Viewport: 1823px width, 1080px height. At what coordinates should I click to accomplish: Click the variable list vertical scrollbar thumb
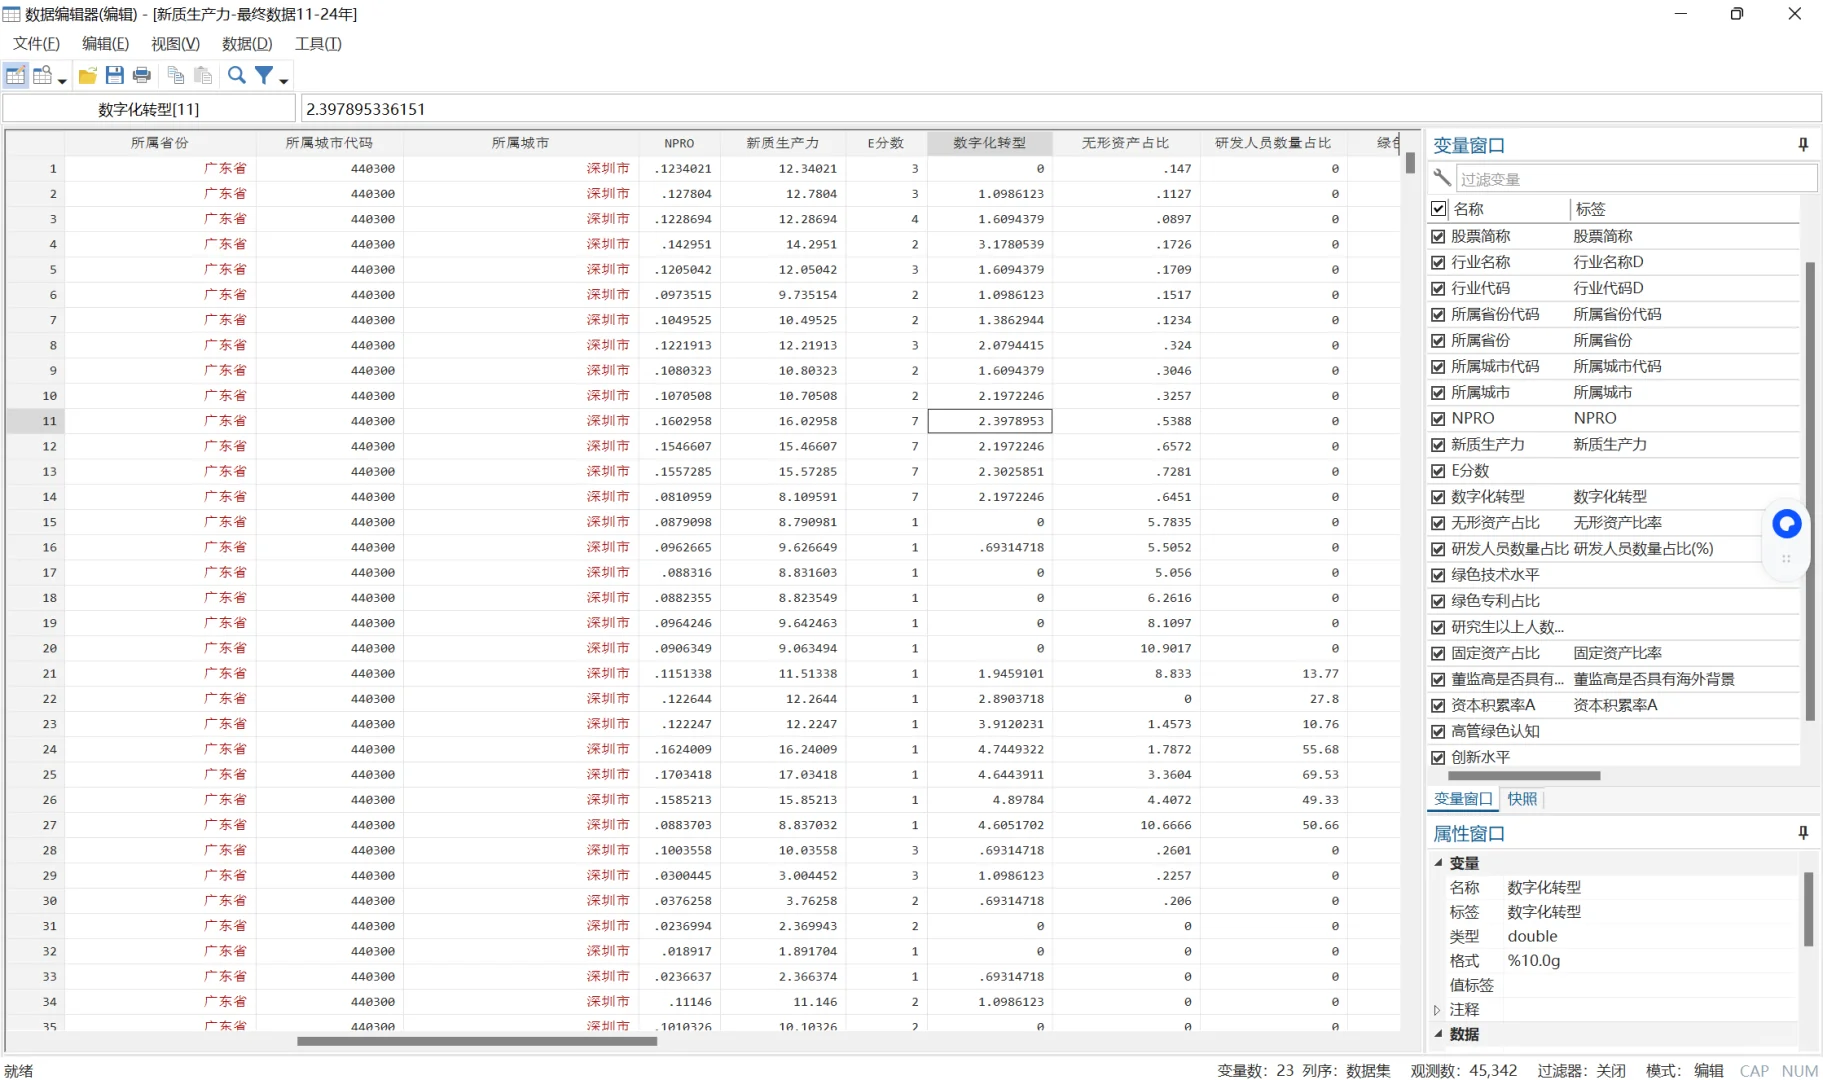point(1809,491)
